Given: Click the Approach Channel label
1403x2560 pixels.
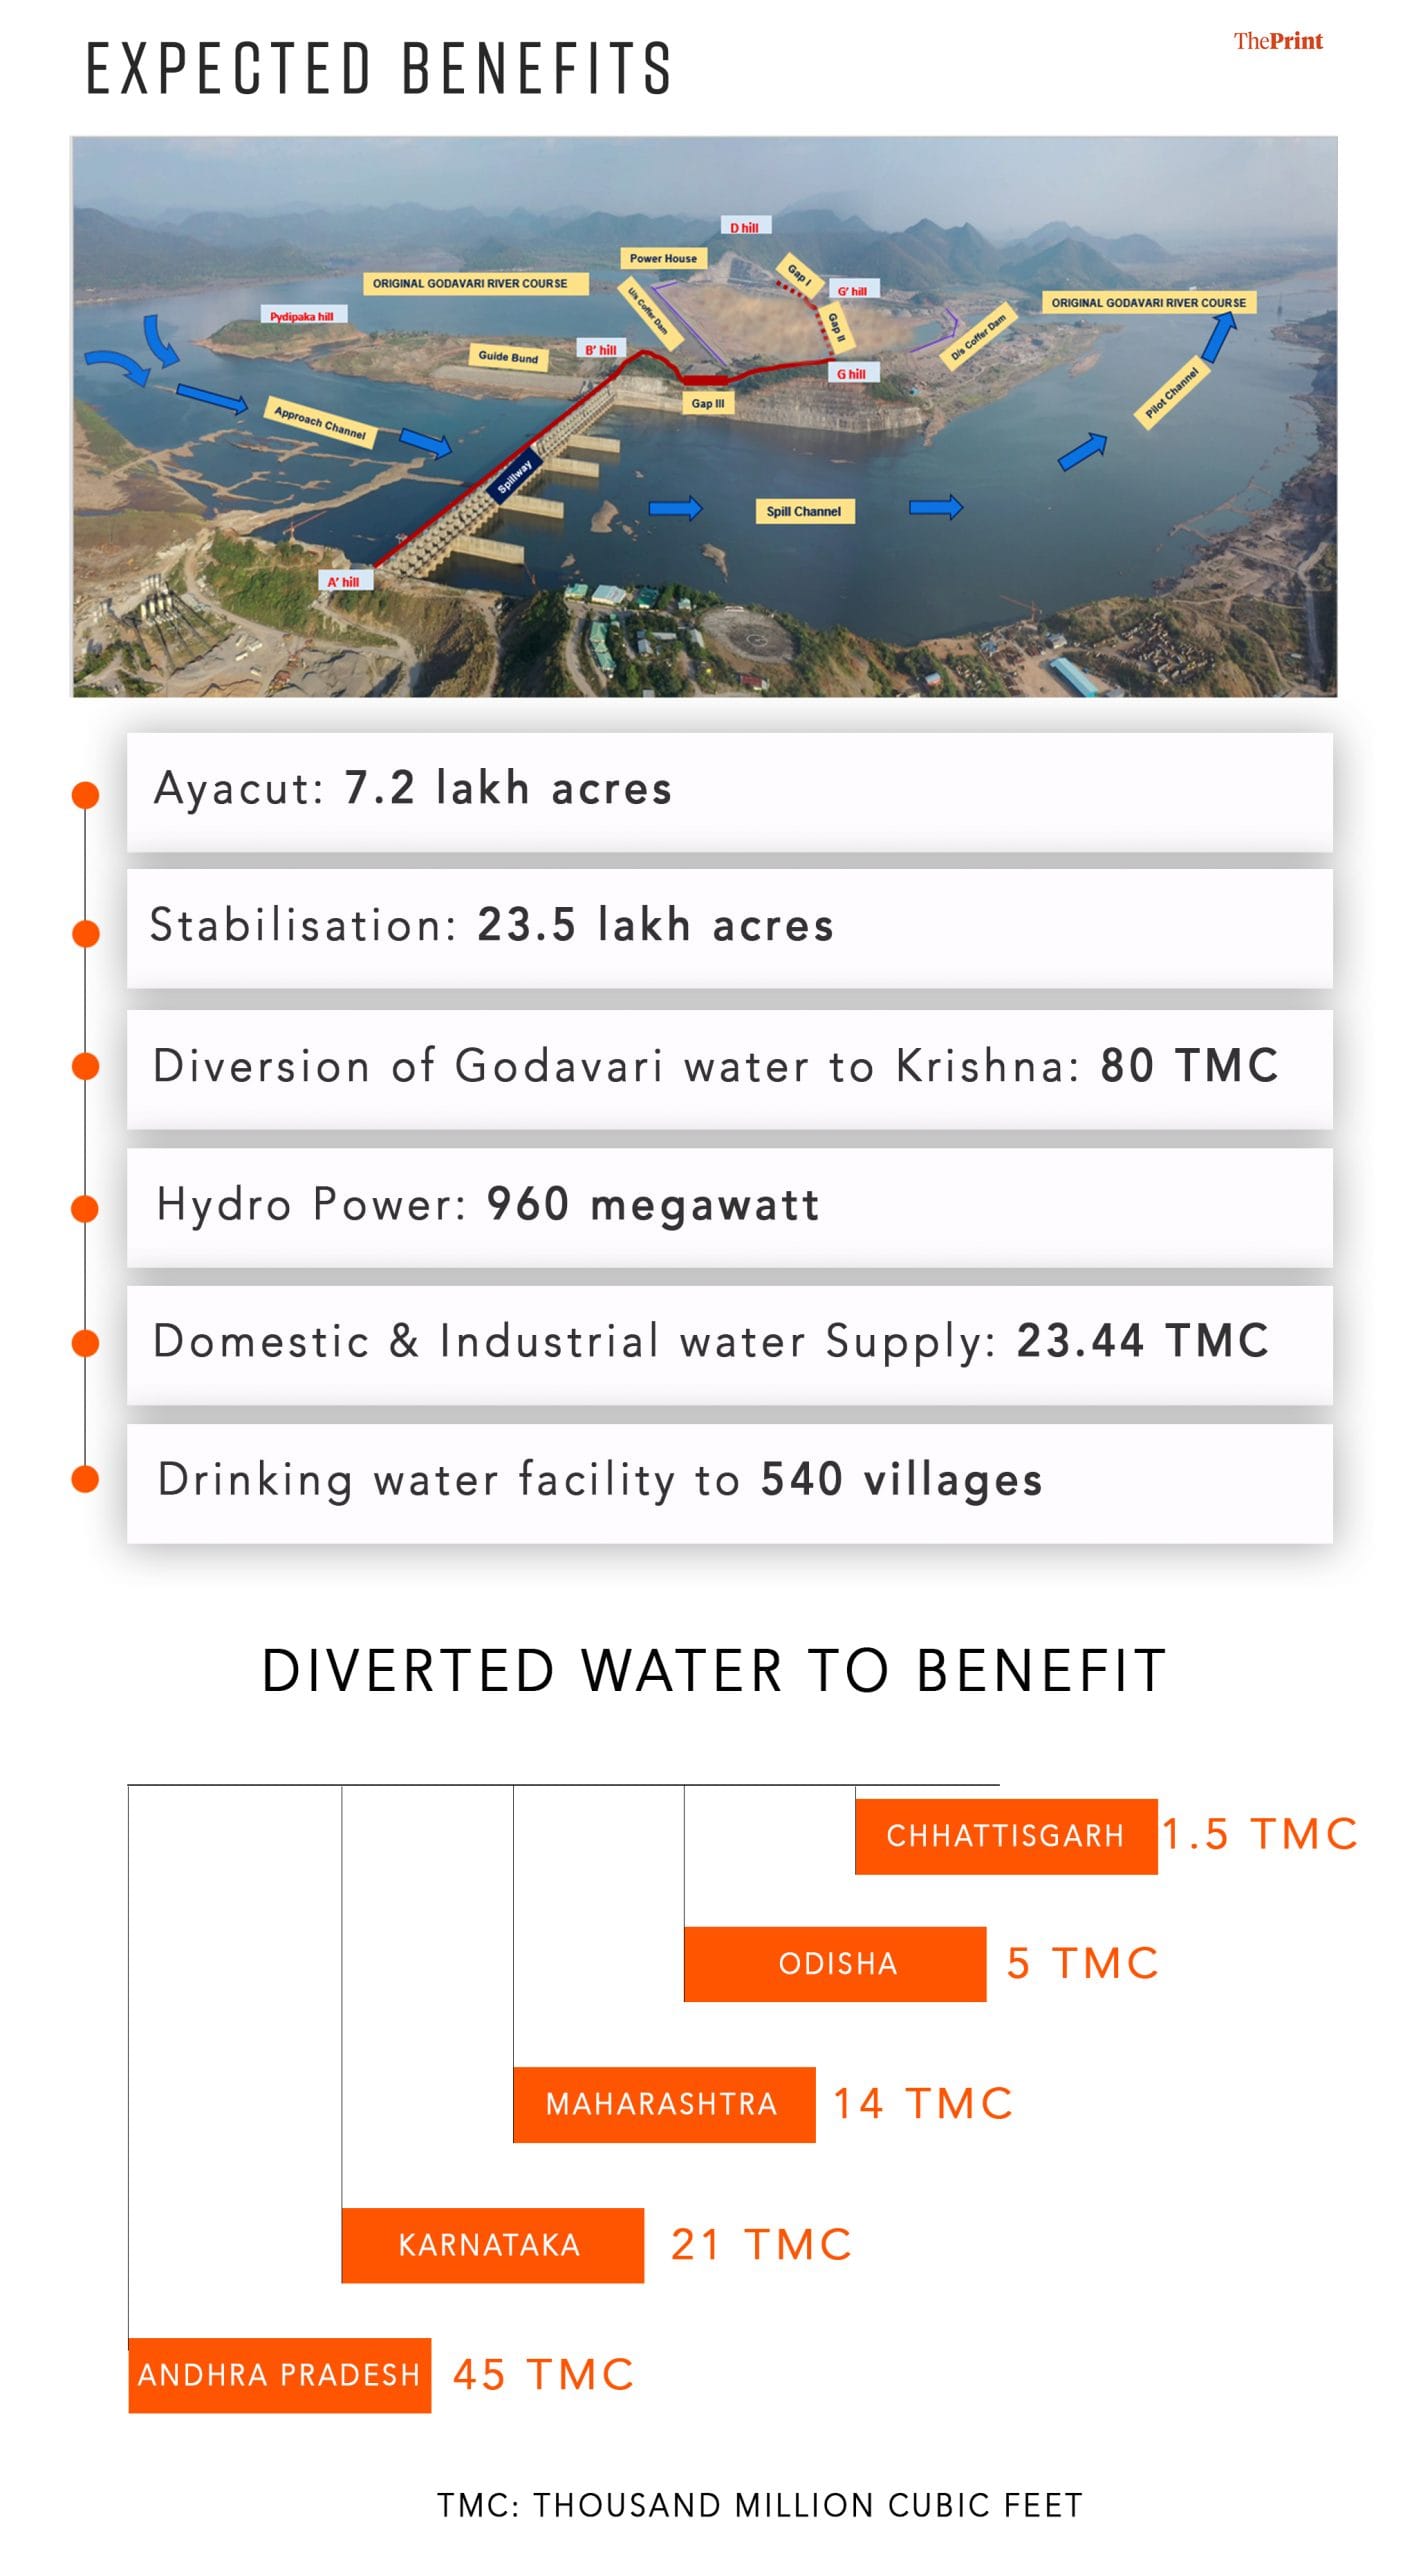Looking at the screenshot, I should point(320,423).
